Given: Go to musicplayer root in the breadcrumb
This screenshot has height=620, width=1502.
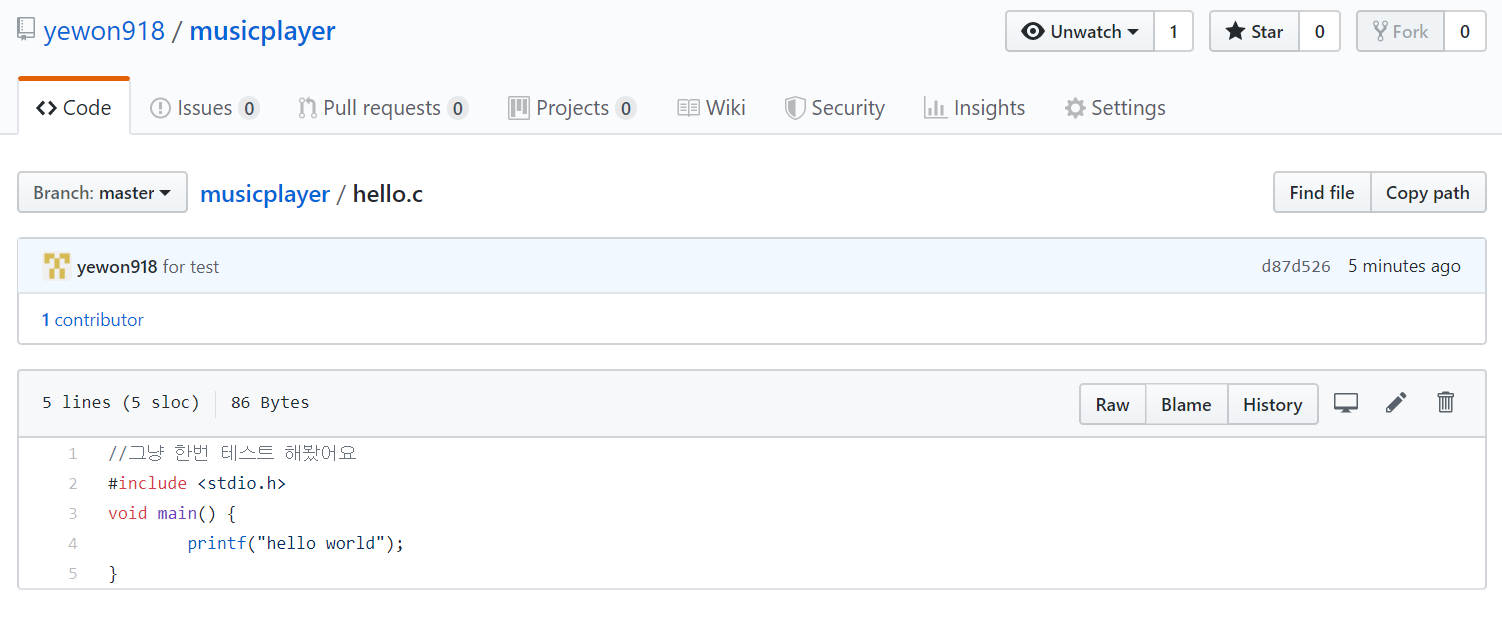Looking at the screenshot, I should [265, 193].
